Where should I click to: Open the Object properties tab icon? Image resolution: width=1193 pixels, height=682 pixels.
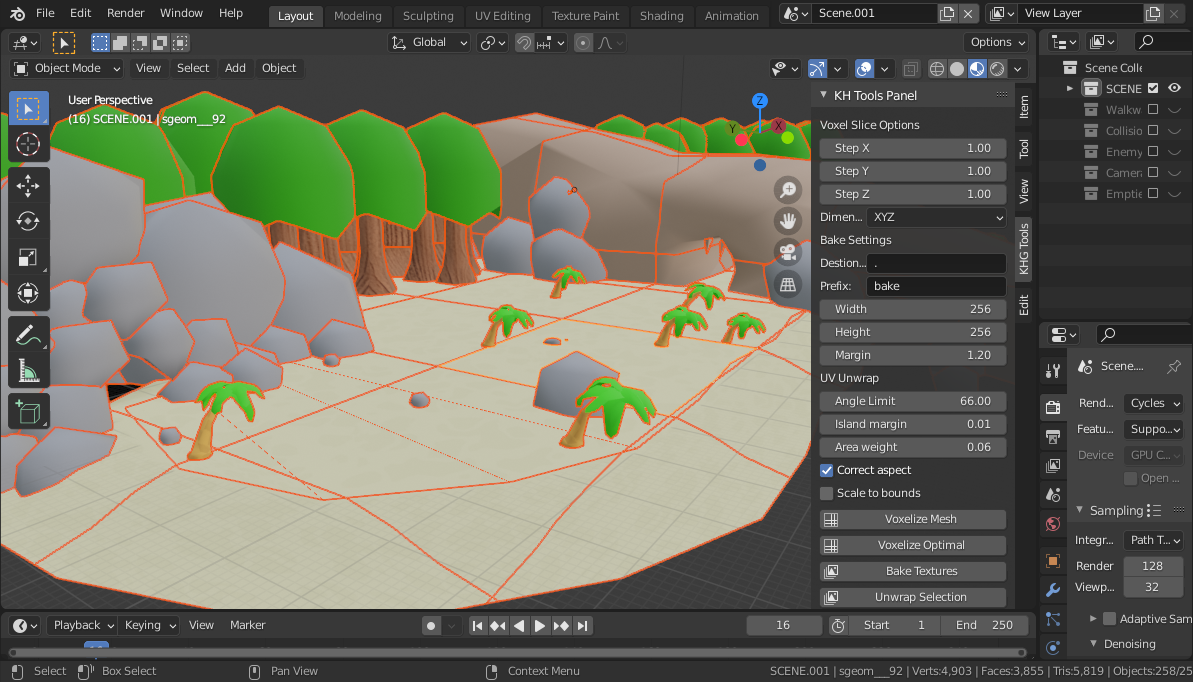pos(1053,561)
